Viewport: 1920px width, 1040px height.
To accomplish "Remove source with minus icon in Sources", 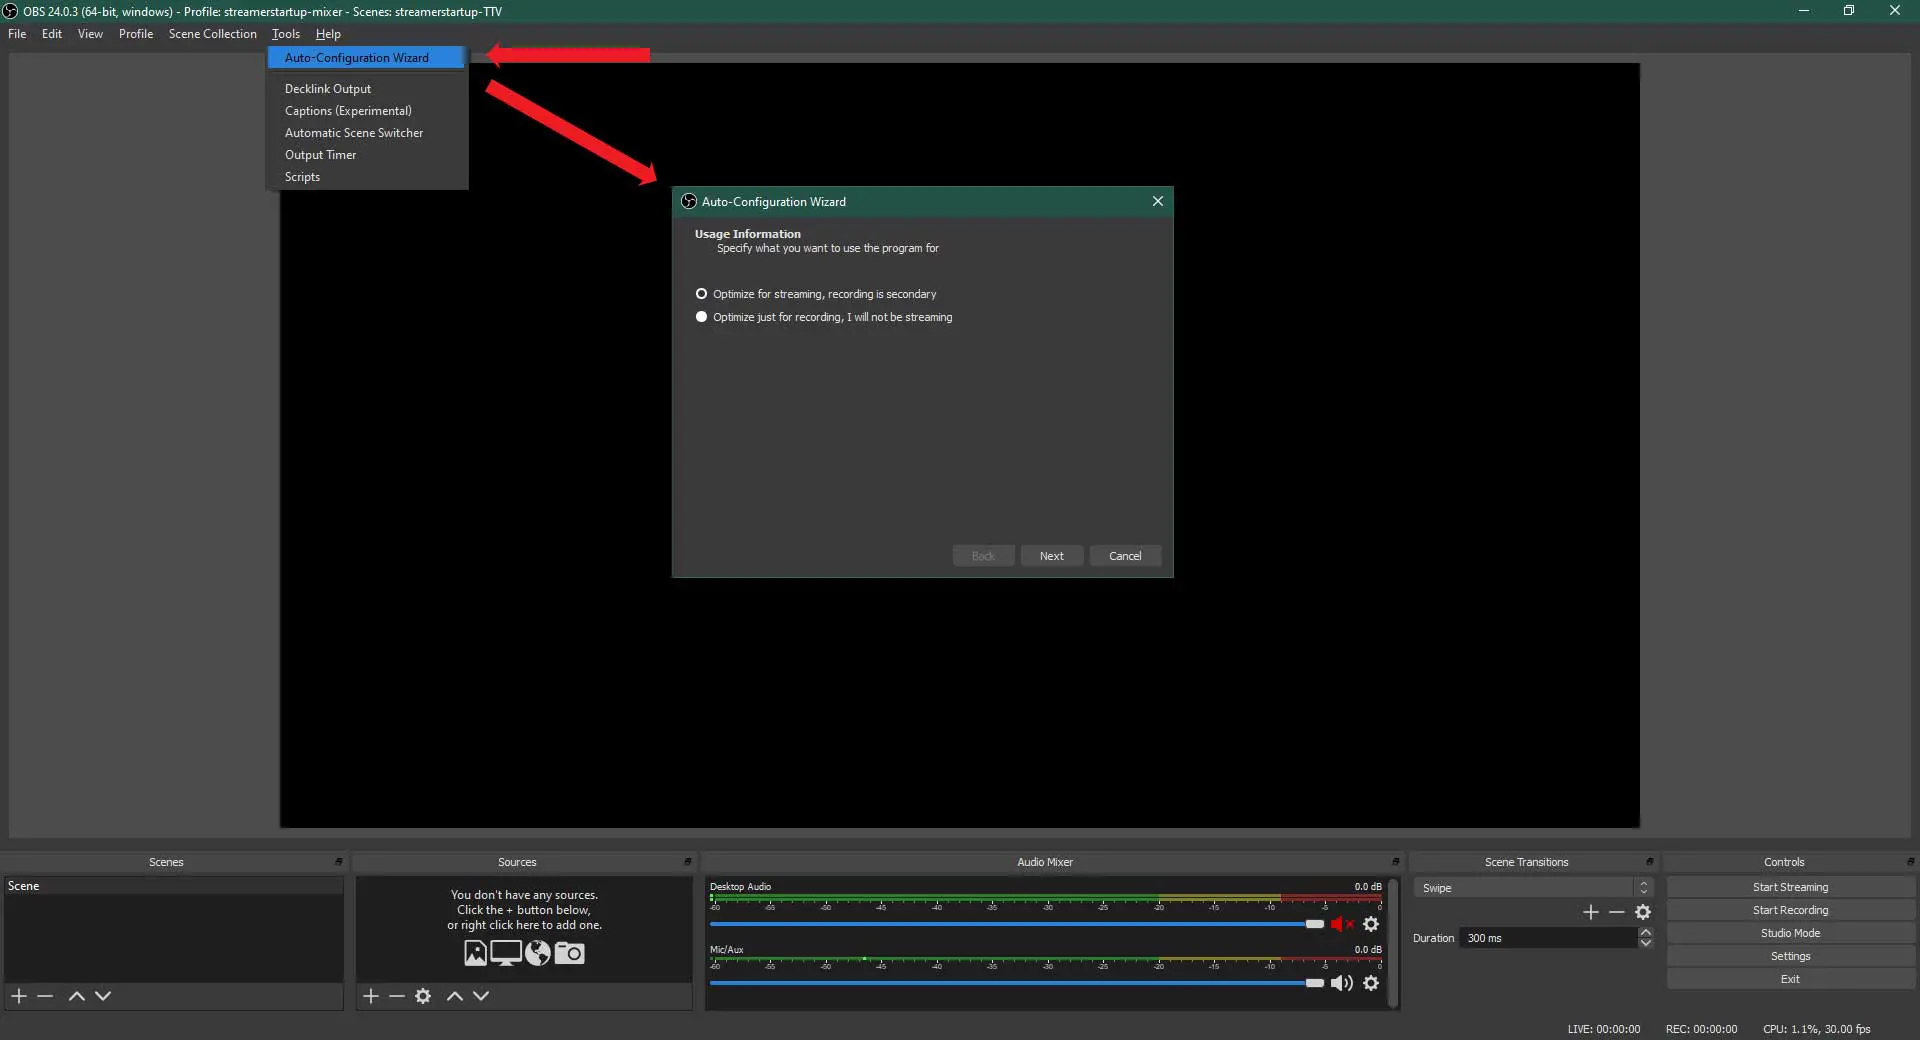I will pyautogui.click(x=396, y=996).
